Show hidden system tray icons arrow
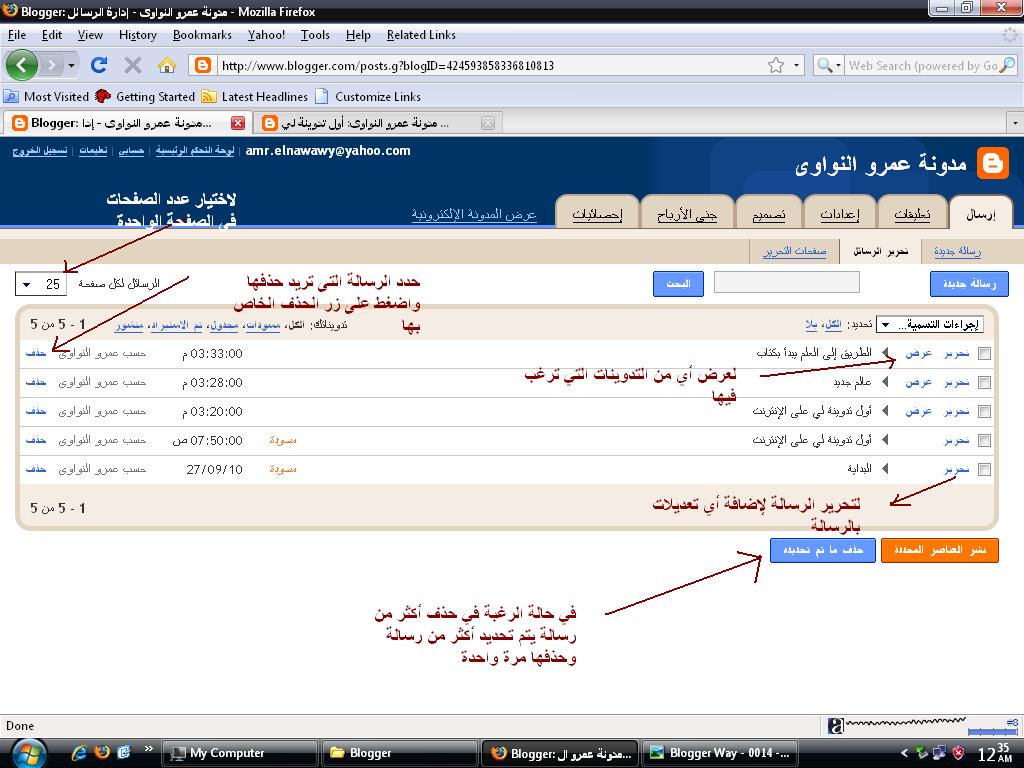The height and width of the screenshot is (768, 1024). [904, 753]
